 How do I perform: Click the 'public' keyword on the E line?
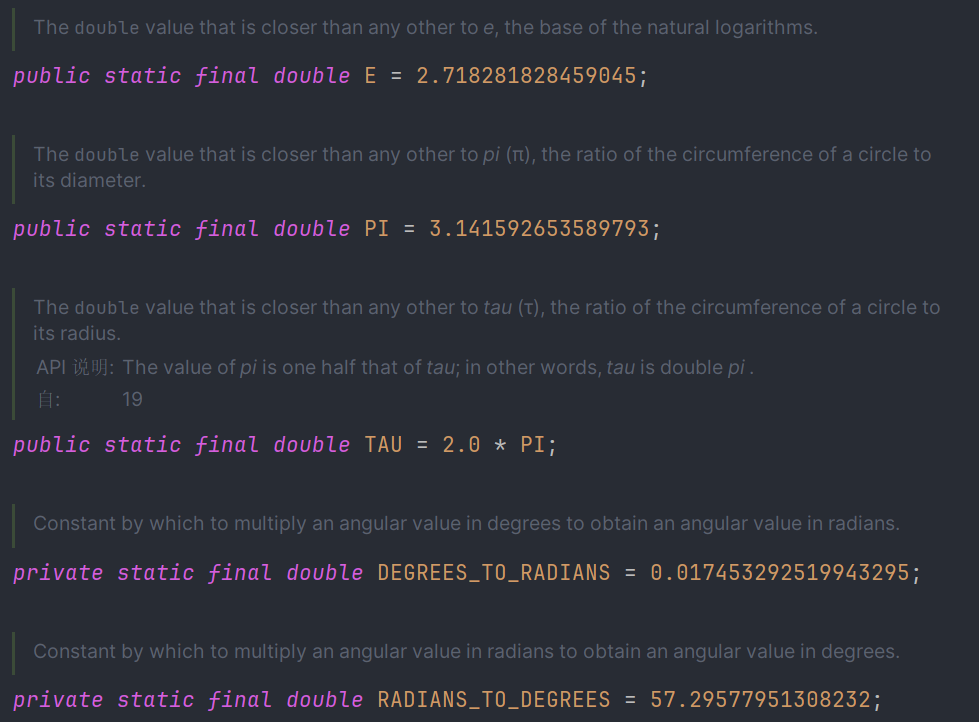51,76
